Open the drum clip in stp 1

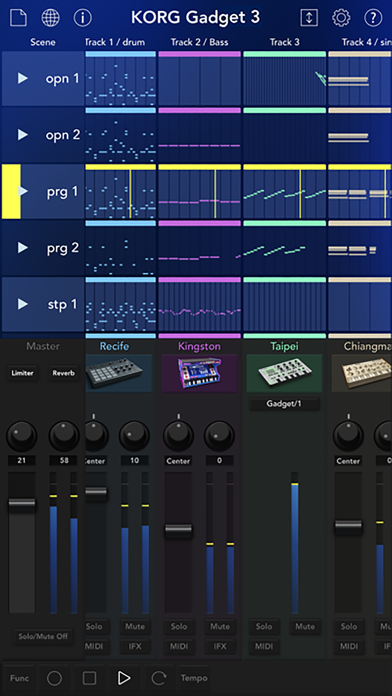(x=120, y=304)
